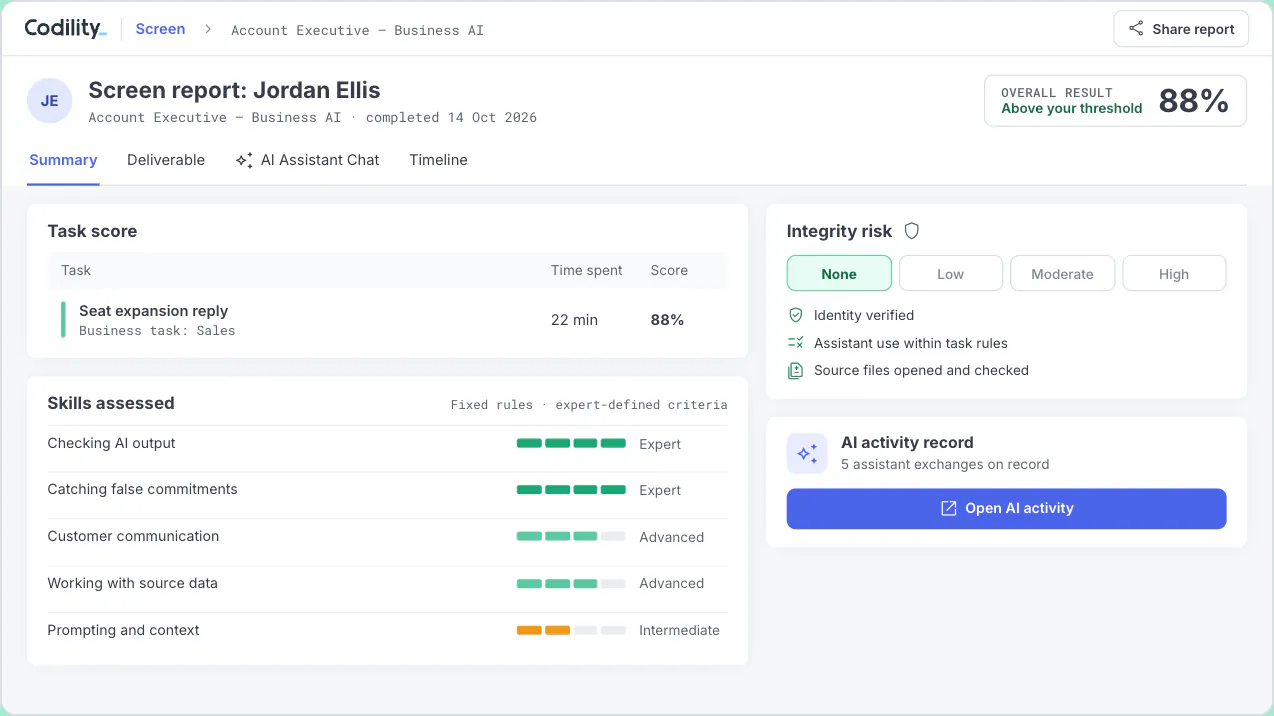Click the Identity verified text
Viewport: 1274px width, 716px height.
[x=864, y=315]
